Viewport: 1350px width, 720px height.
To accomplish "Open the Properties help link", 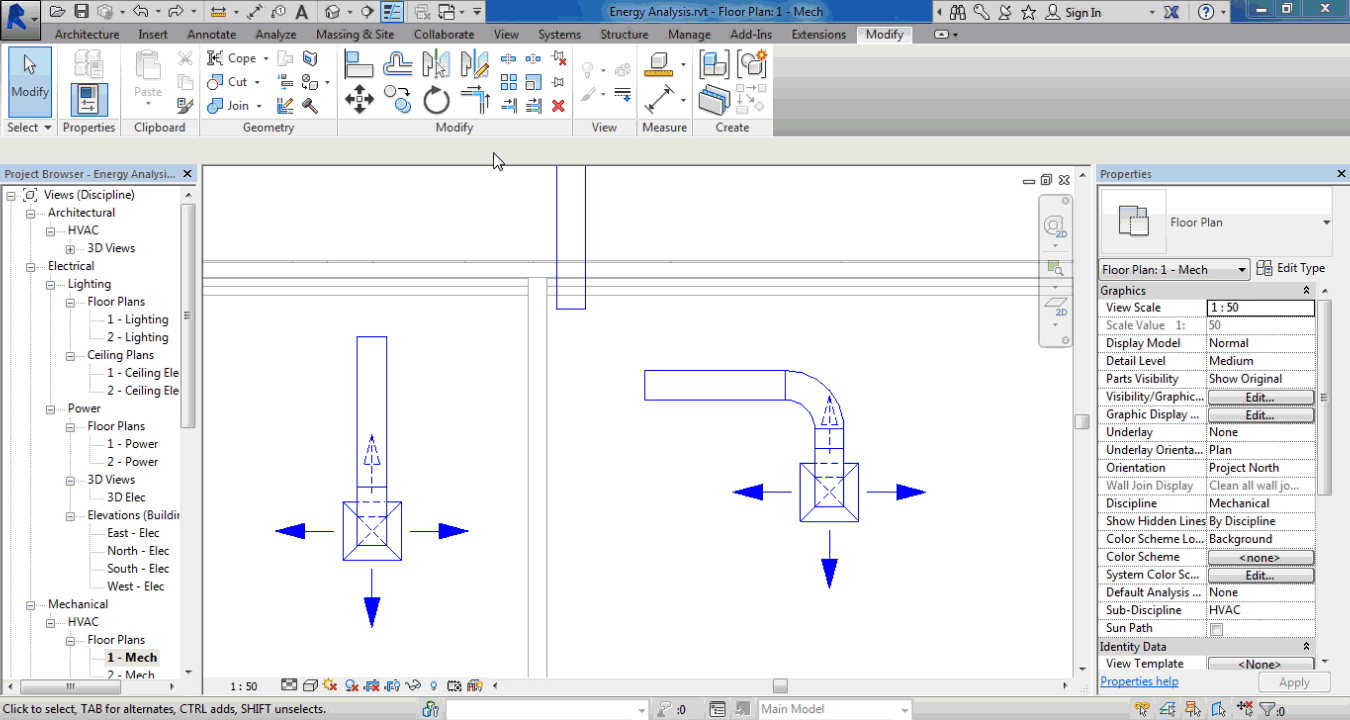I will coord(1139,681).
